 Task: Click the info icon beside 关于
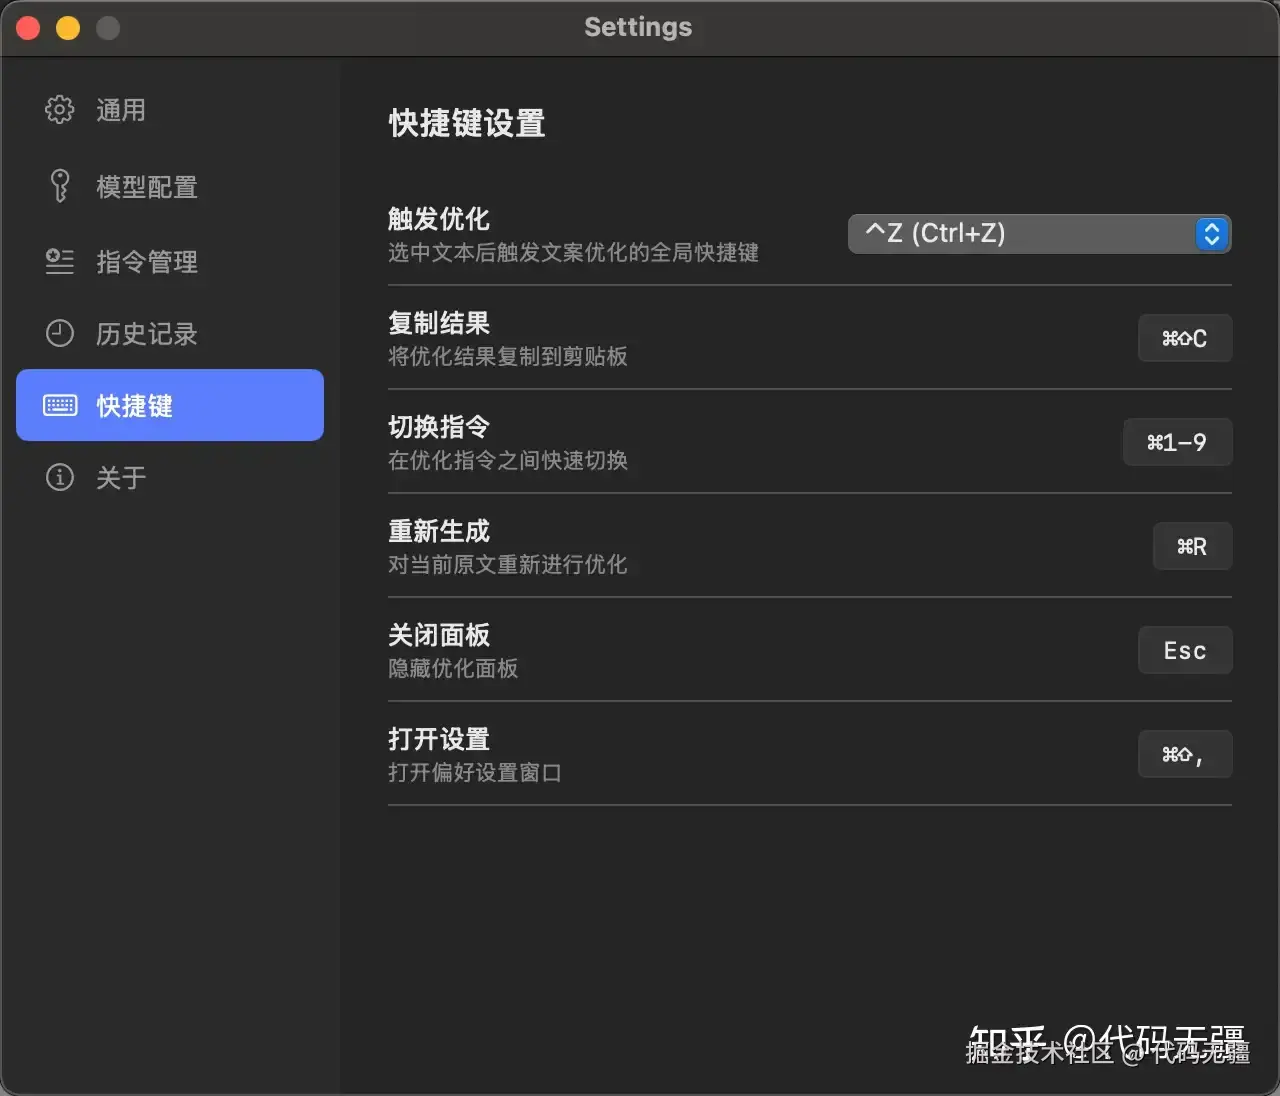pos(60,477)
